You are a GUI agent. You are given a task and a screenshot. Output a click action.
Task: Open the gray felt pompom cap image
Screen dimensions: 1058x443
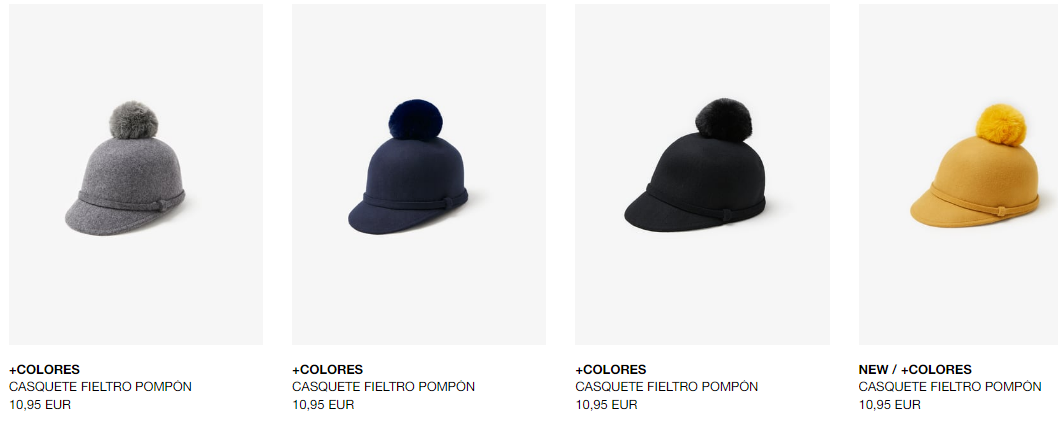136,175
